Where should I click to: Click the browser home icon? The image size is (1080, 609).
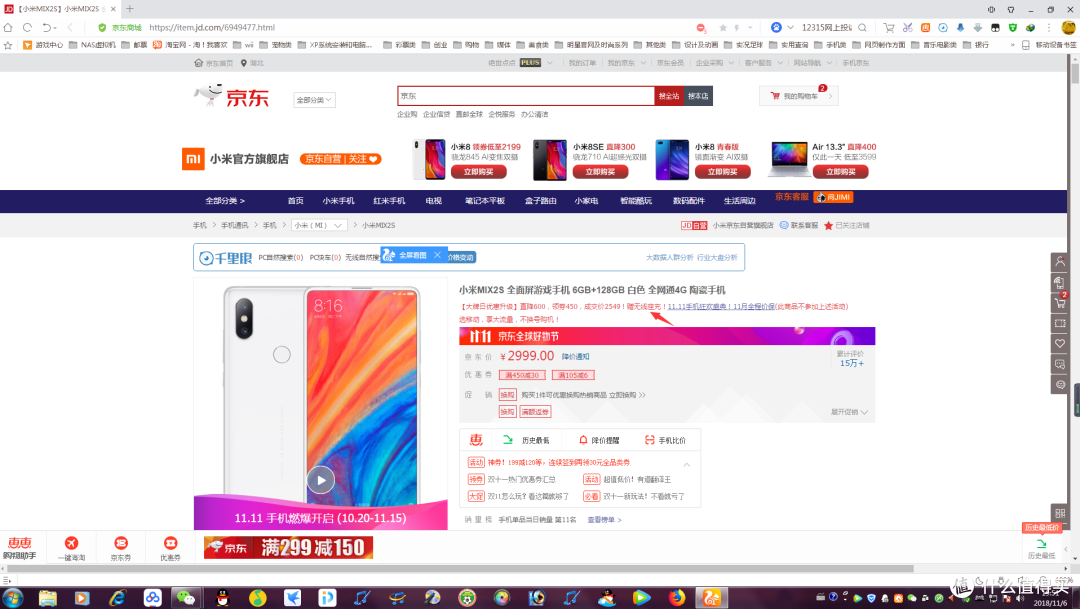pyautogui.click(x=8, y=28)
